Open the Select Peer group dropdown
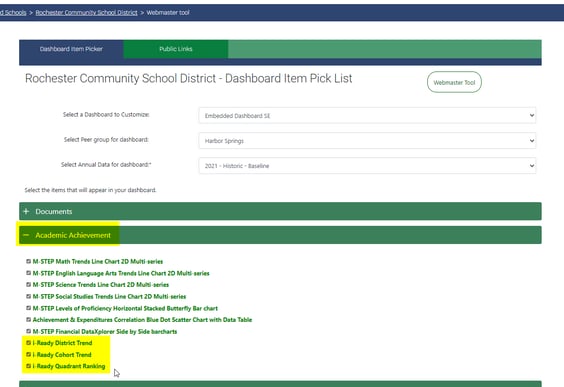Screen dimensions: 564x387 point(367,141)
